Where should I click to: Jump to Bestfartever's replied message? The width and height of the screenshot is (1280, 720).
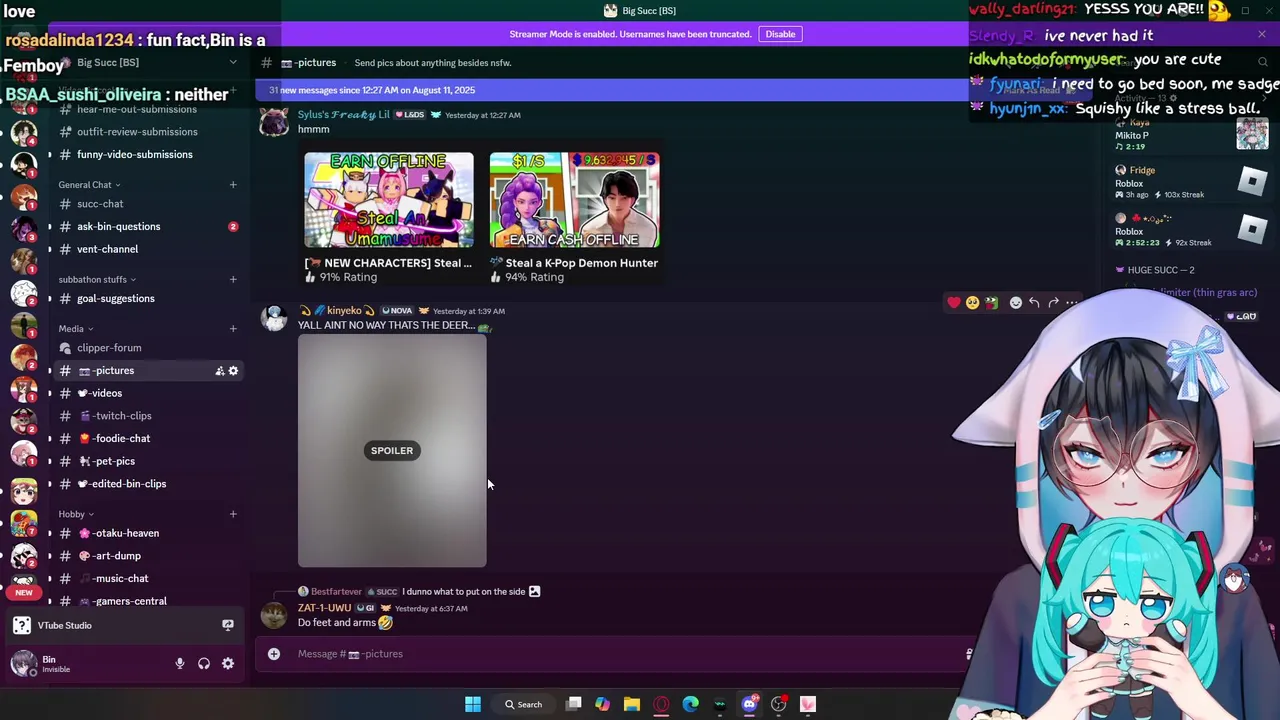point(463,591)
